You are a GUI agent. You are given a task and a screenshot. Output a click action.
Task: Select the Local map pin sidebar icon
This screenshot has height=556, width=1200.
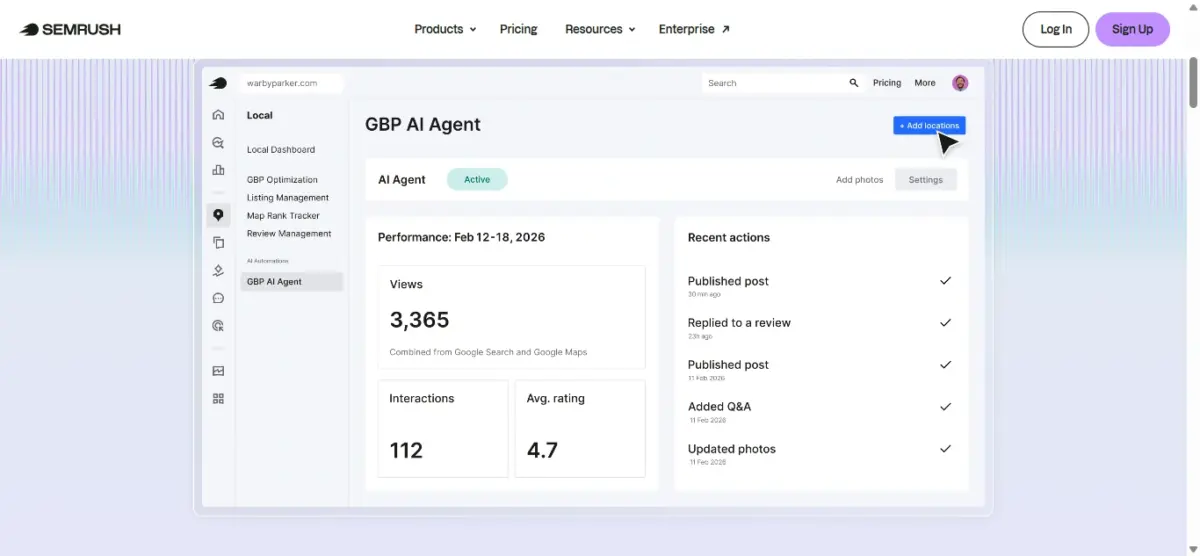[x=218, y=215]
